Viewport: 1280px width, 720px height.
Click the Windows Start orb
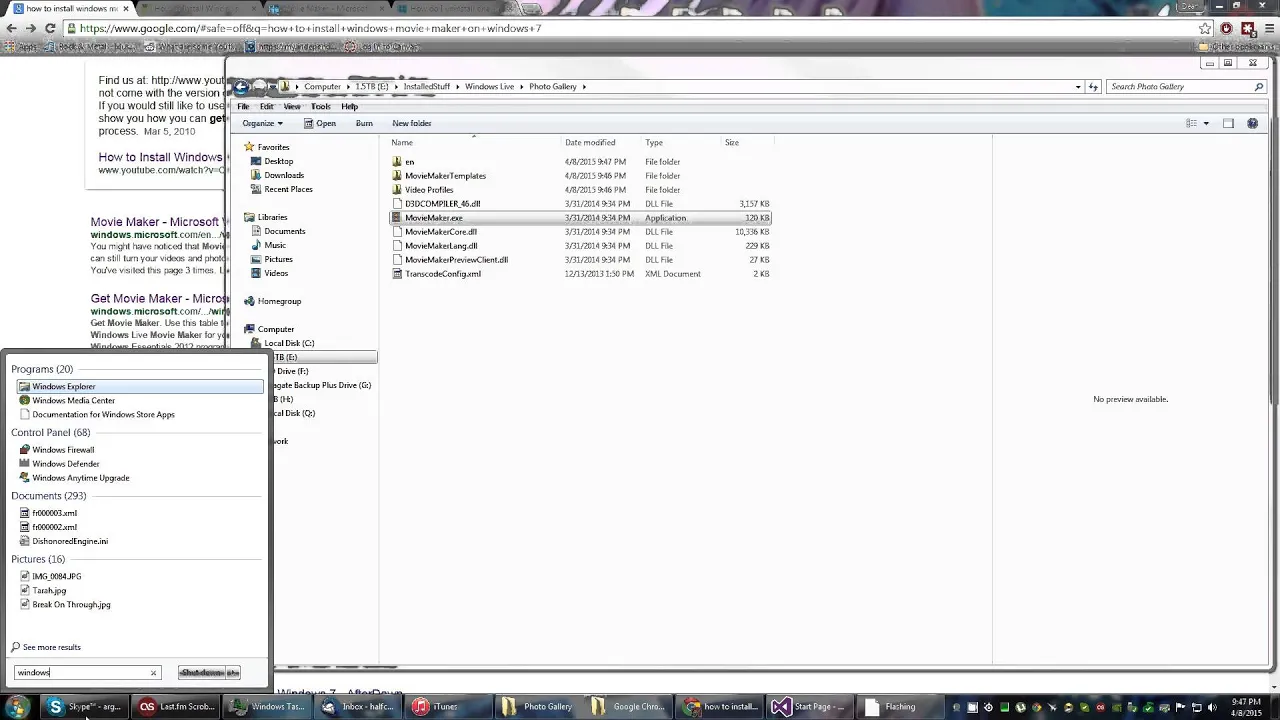click(17, 708)
